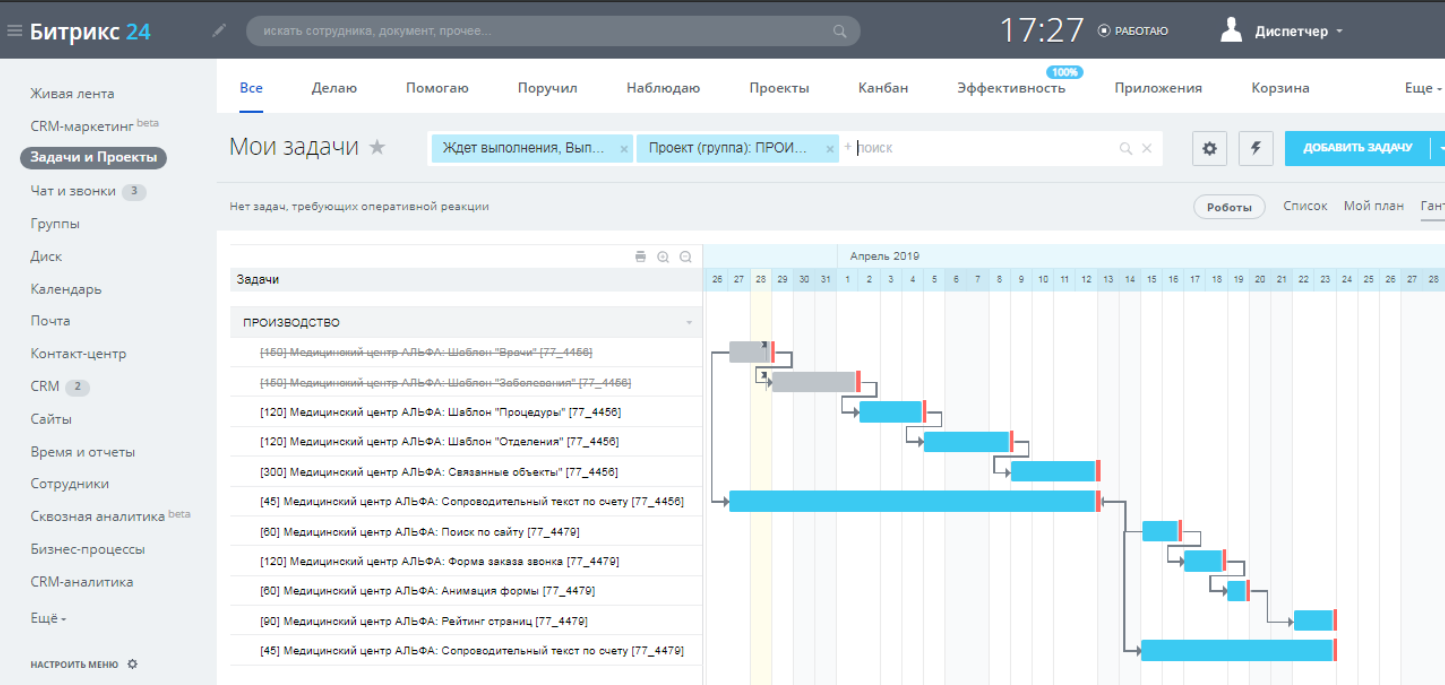Zoom in the Gantt chart timeline
Viewport: 1445px width, 685px height.
pos(663,257)
